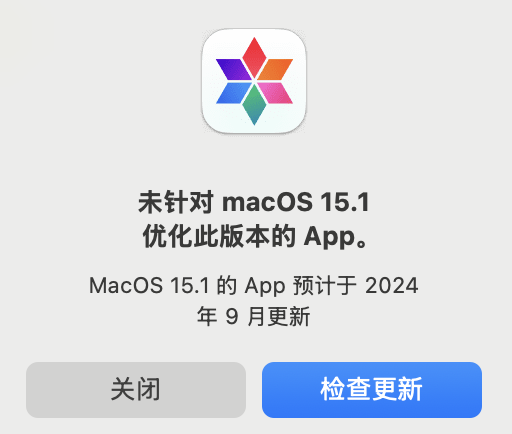Click the pink petal of the app icon
The image size is (512, 434).
[x=276, y=93]
